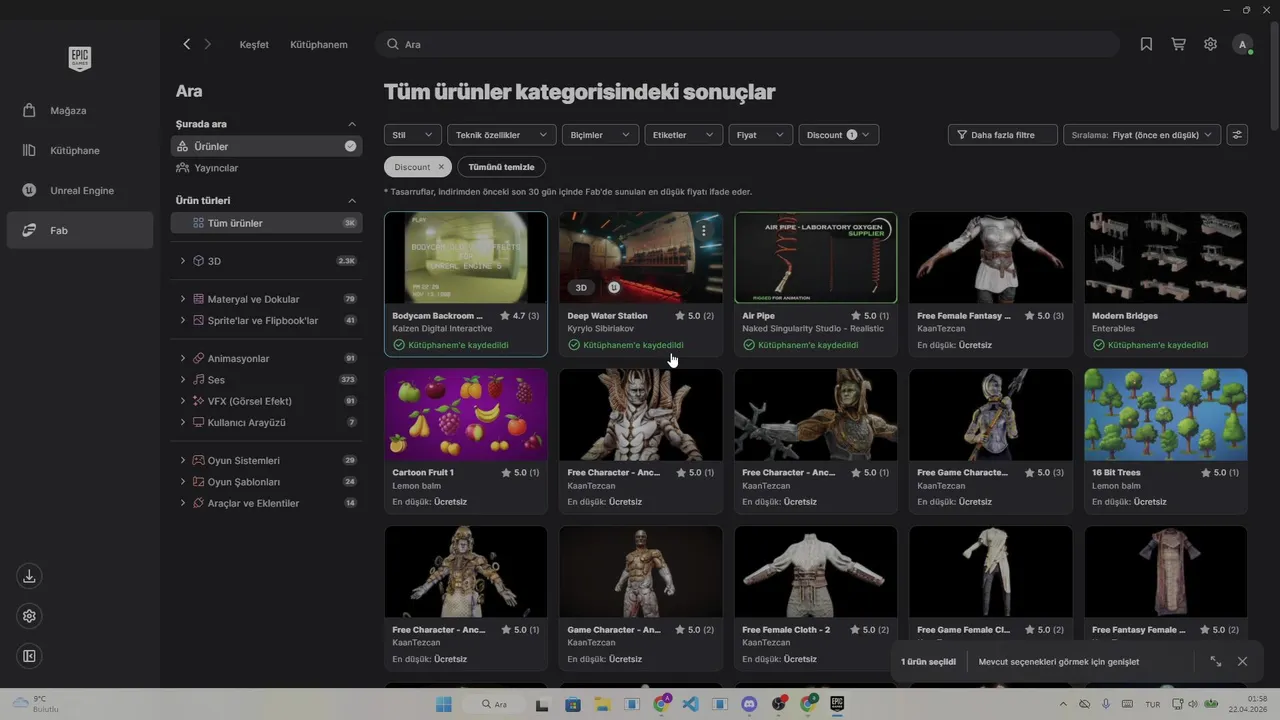
Task: Collapse the Şurada ara section
Action: 352,124
